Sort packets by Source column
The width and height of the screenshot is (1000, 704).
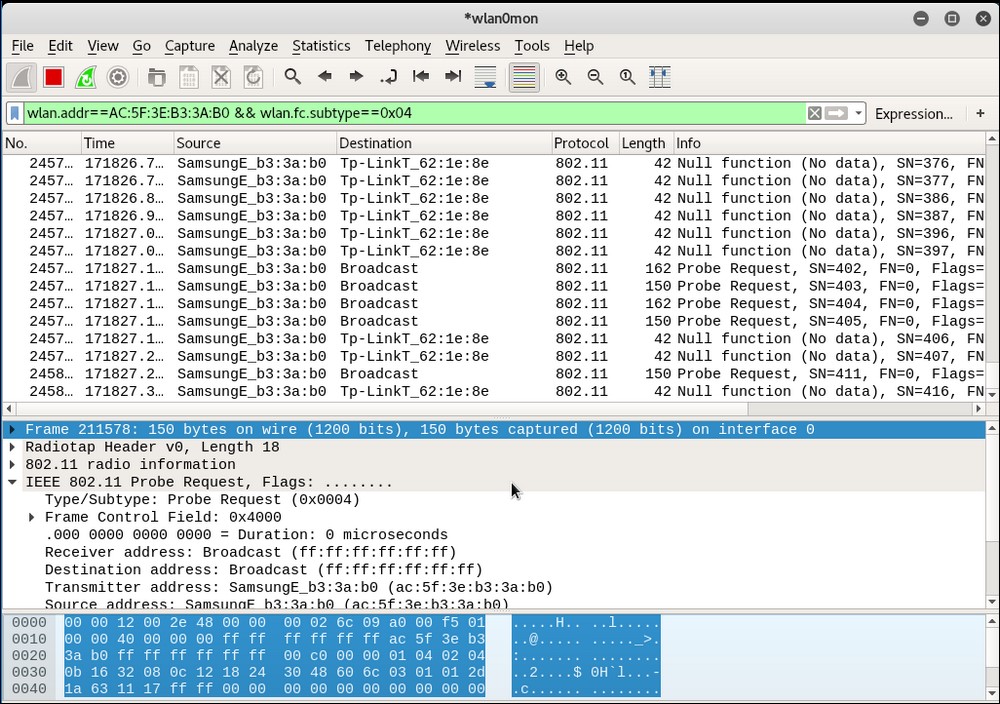point(255,143)
